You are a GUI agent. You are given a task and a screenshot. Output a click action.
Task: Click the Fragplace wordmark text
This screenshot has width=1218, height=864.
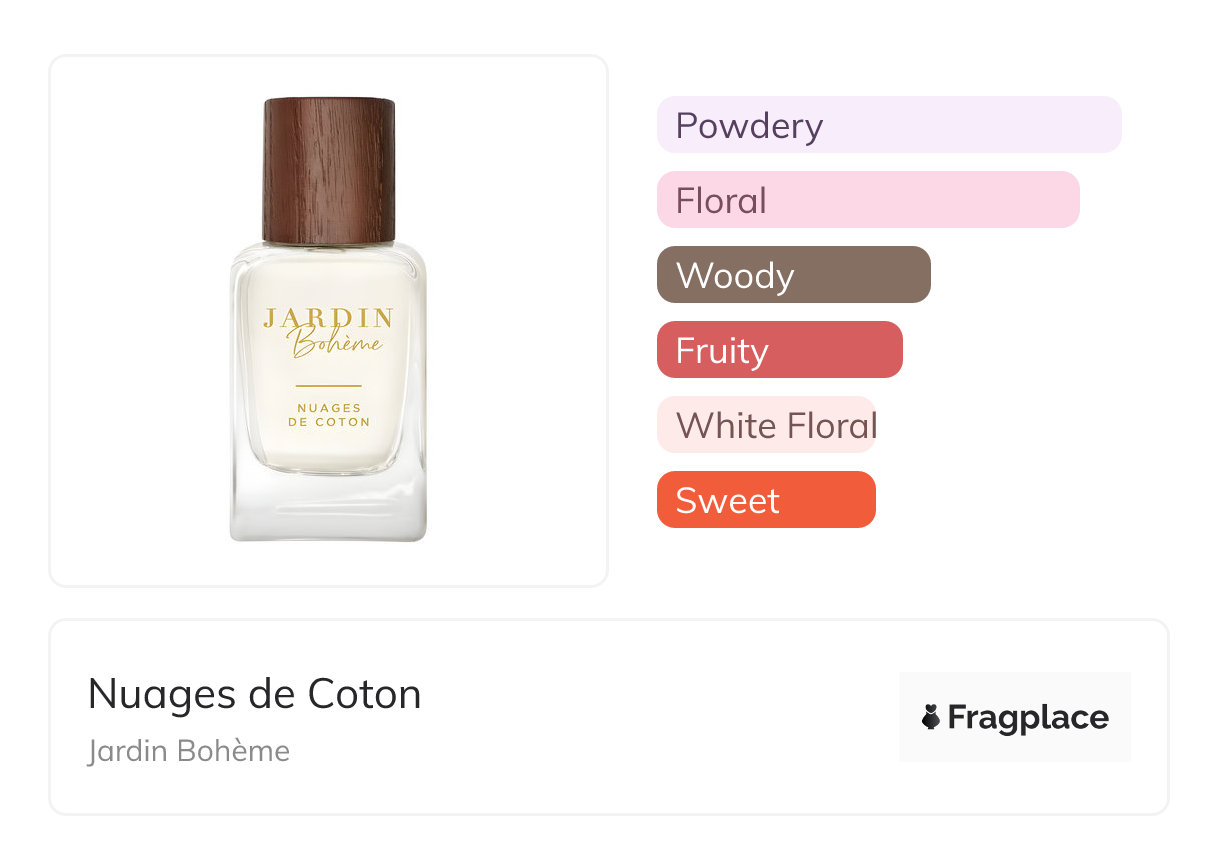pyautogui.click(x=1028, y=718)
